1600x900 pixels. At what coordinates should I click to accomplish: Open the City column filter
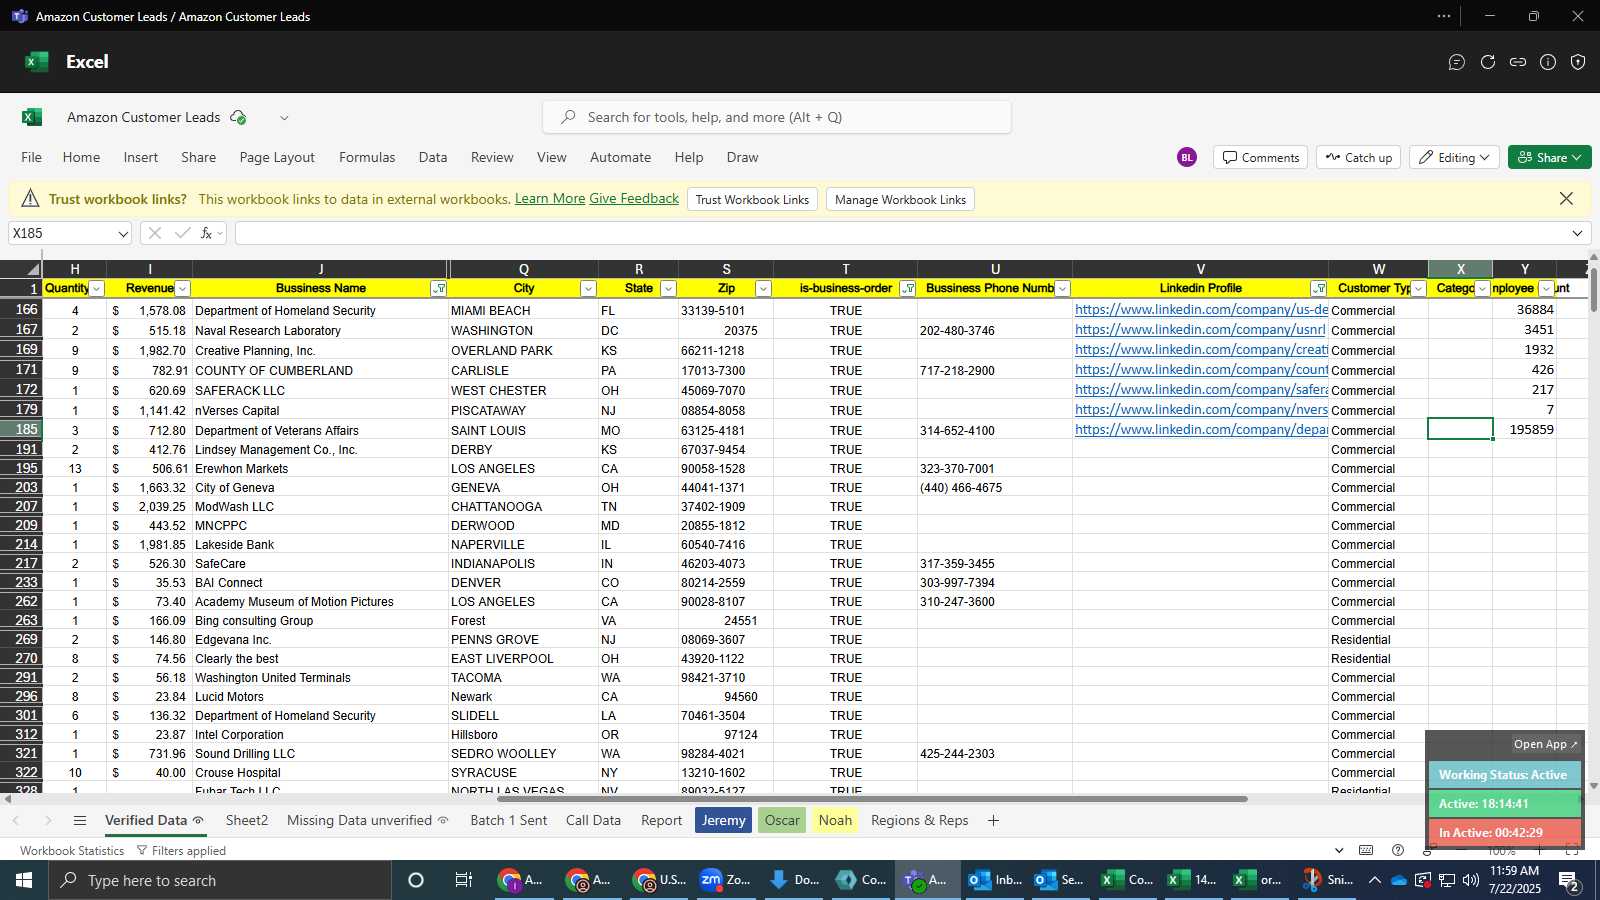pos(588,288)
